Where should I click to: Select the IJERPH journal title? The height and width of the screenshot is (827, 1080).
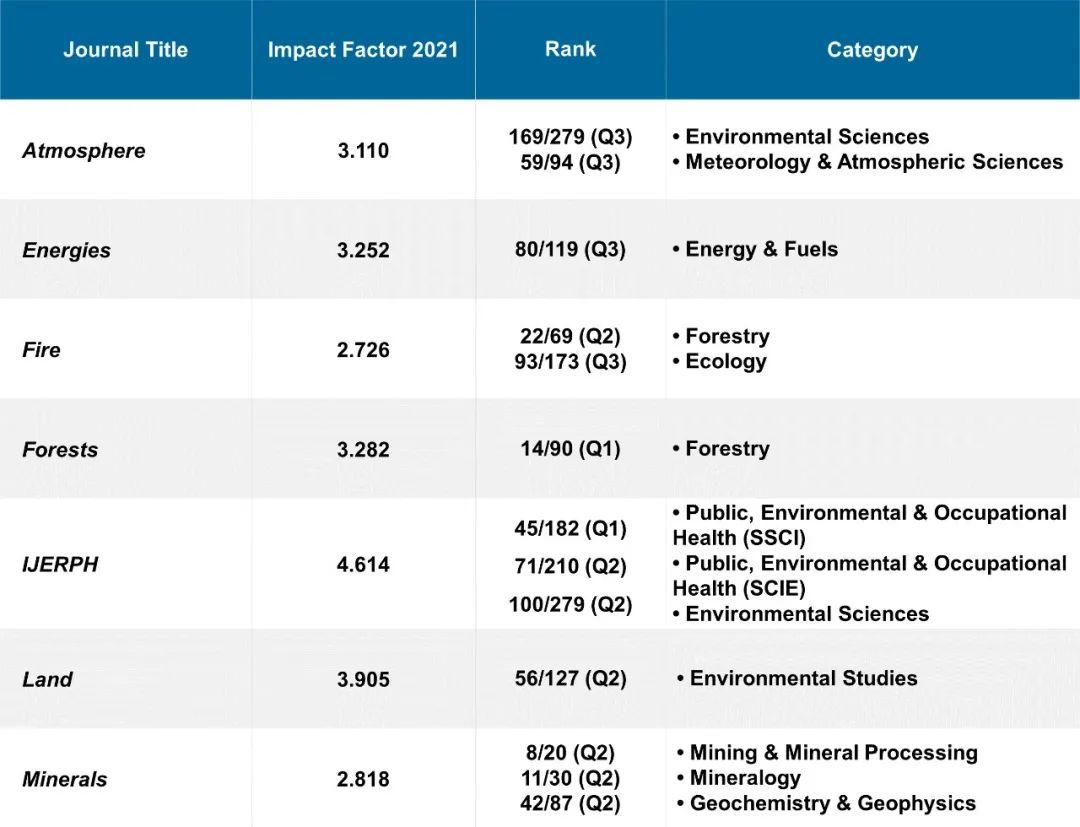click(x=60, y=565)
